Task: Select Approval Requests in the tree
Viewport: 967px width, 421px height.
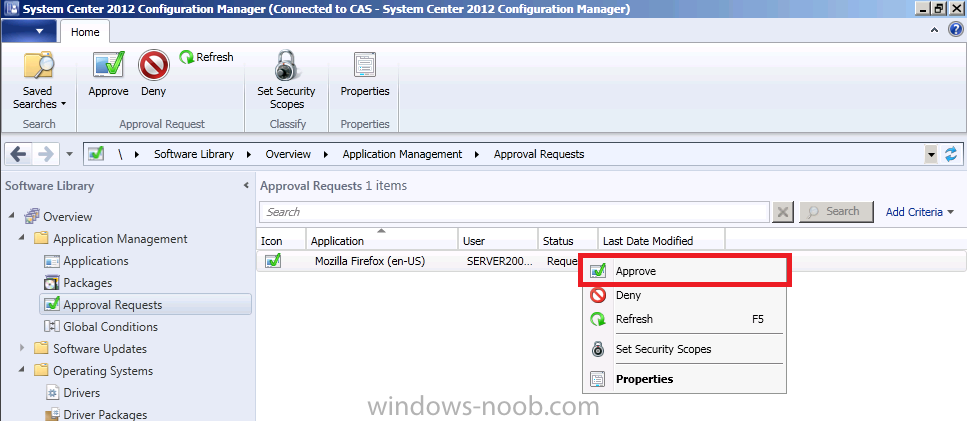Action: tap(146, 305)
